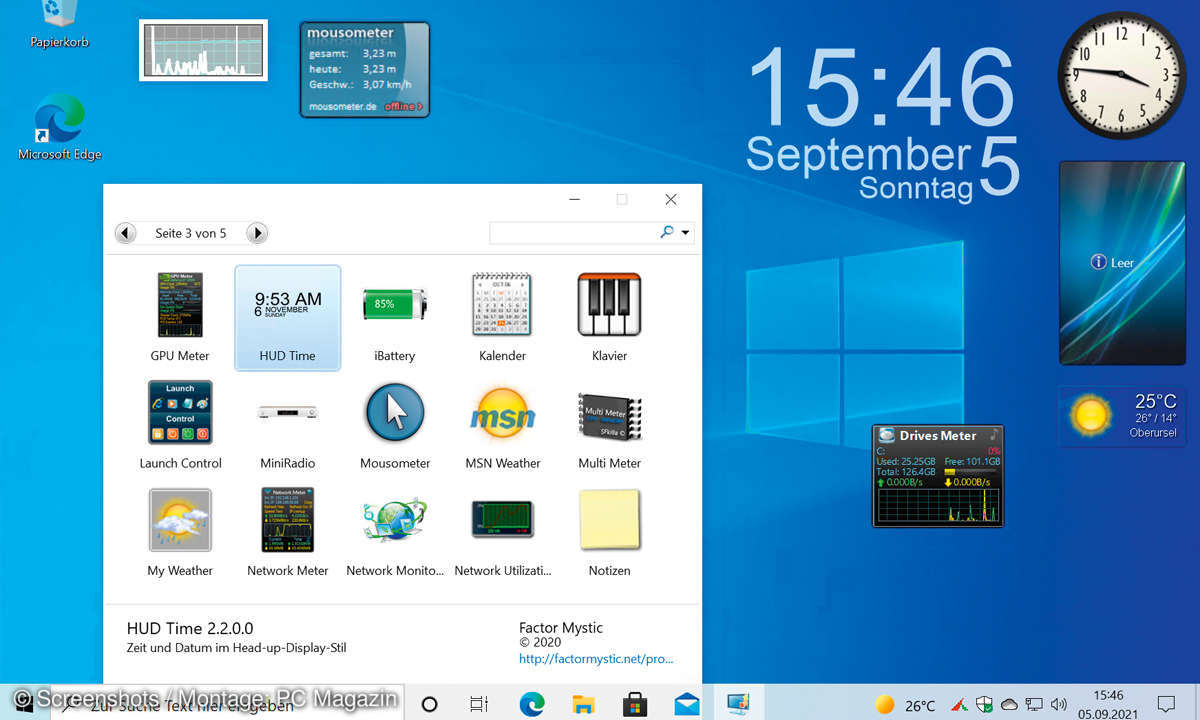Open the search options dropdown arrow

point(685,233)
